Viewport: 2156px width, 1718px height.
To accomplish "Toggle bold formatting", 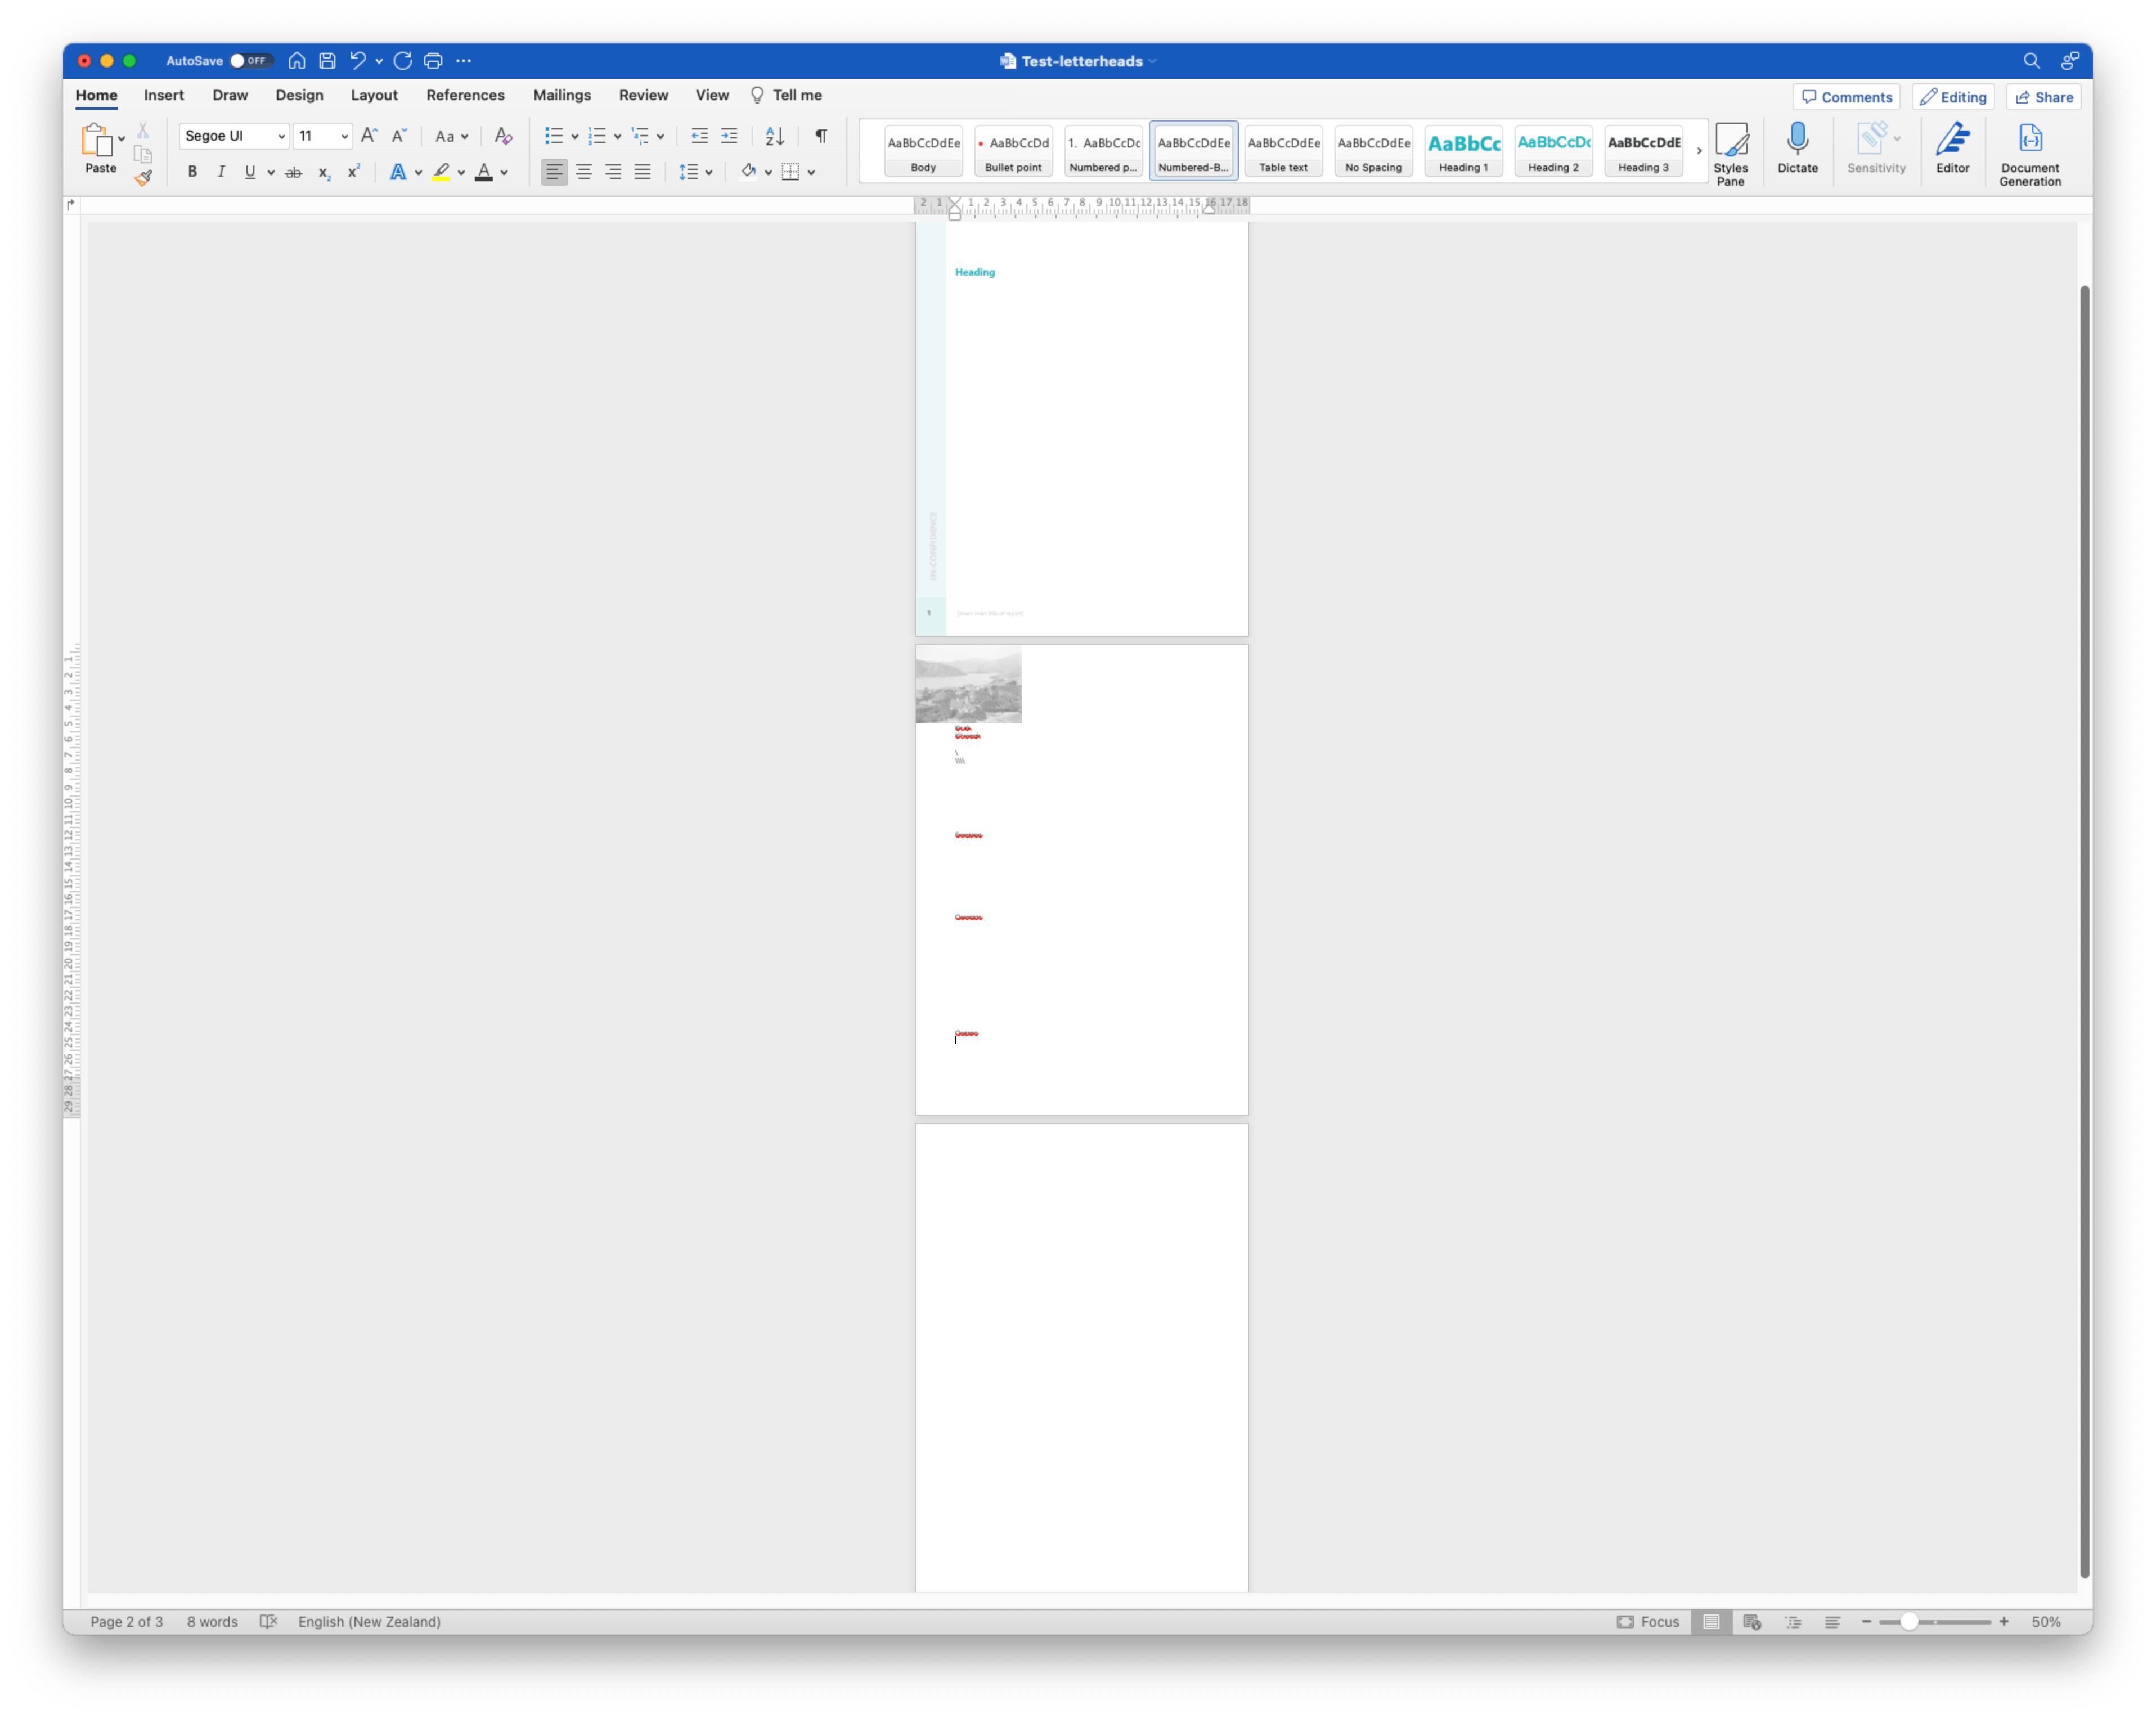I will (x=192, y=172).
